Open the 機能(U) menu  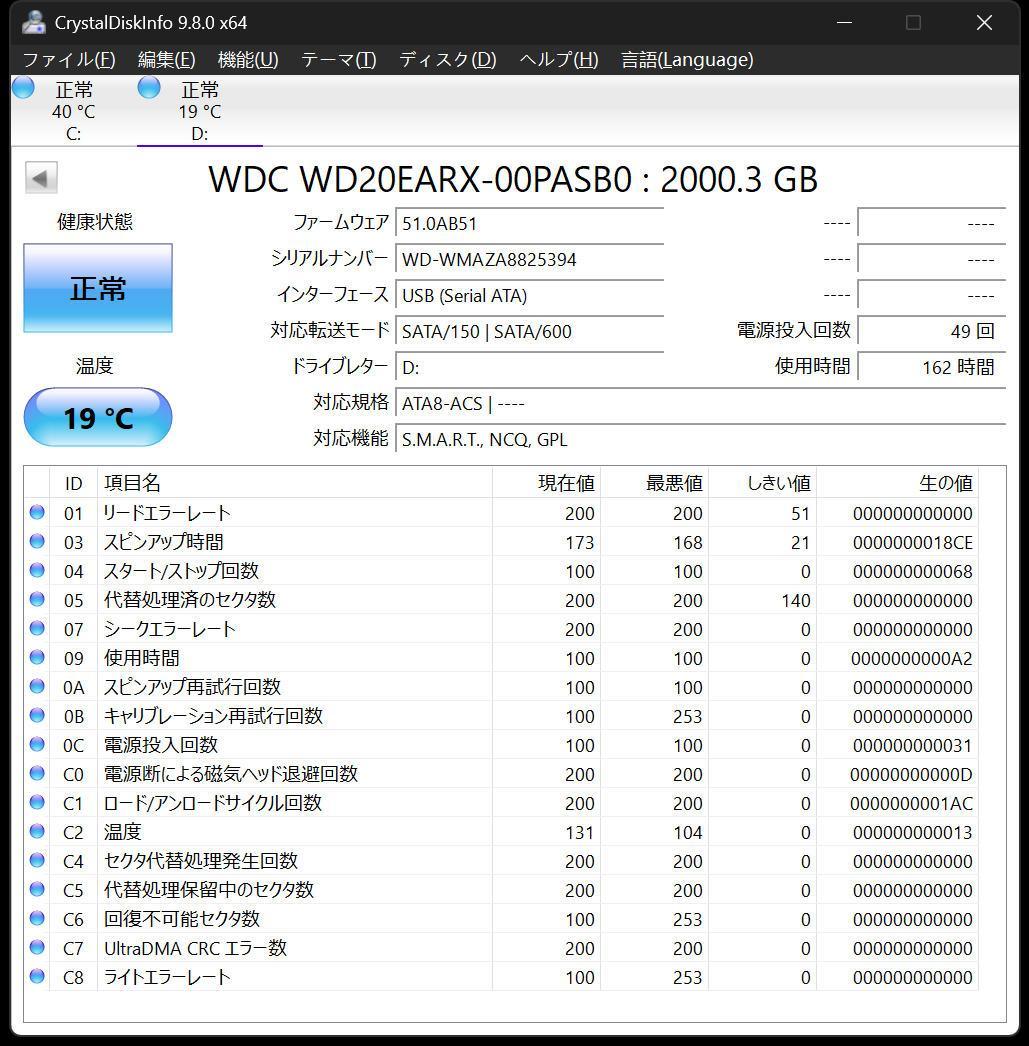pos(248,60)
